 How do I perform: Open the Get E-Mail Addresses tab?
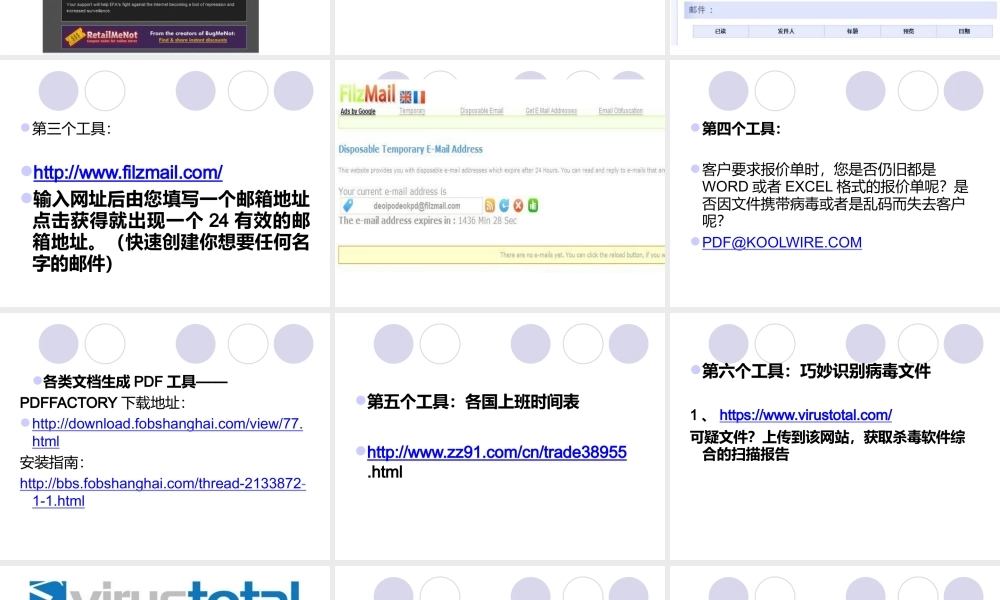[551, 111]
